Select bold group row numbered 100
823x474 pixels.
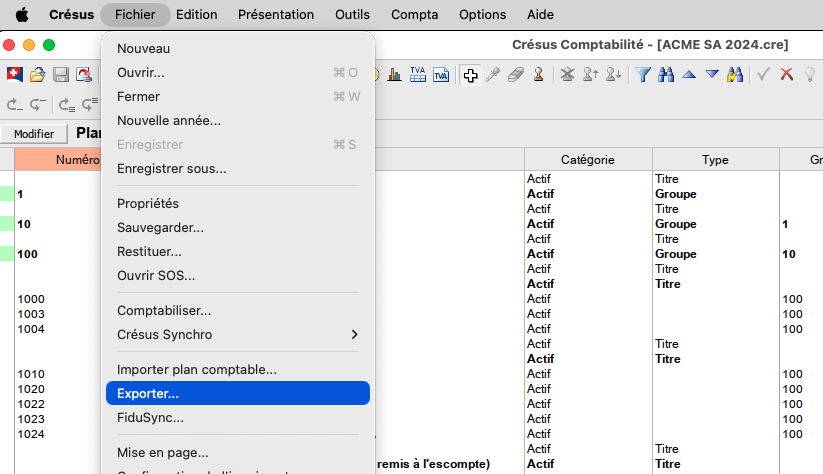(27, 254)
